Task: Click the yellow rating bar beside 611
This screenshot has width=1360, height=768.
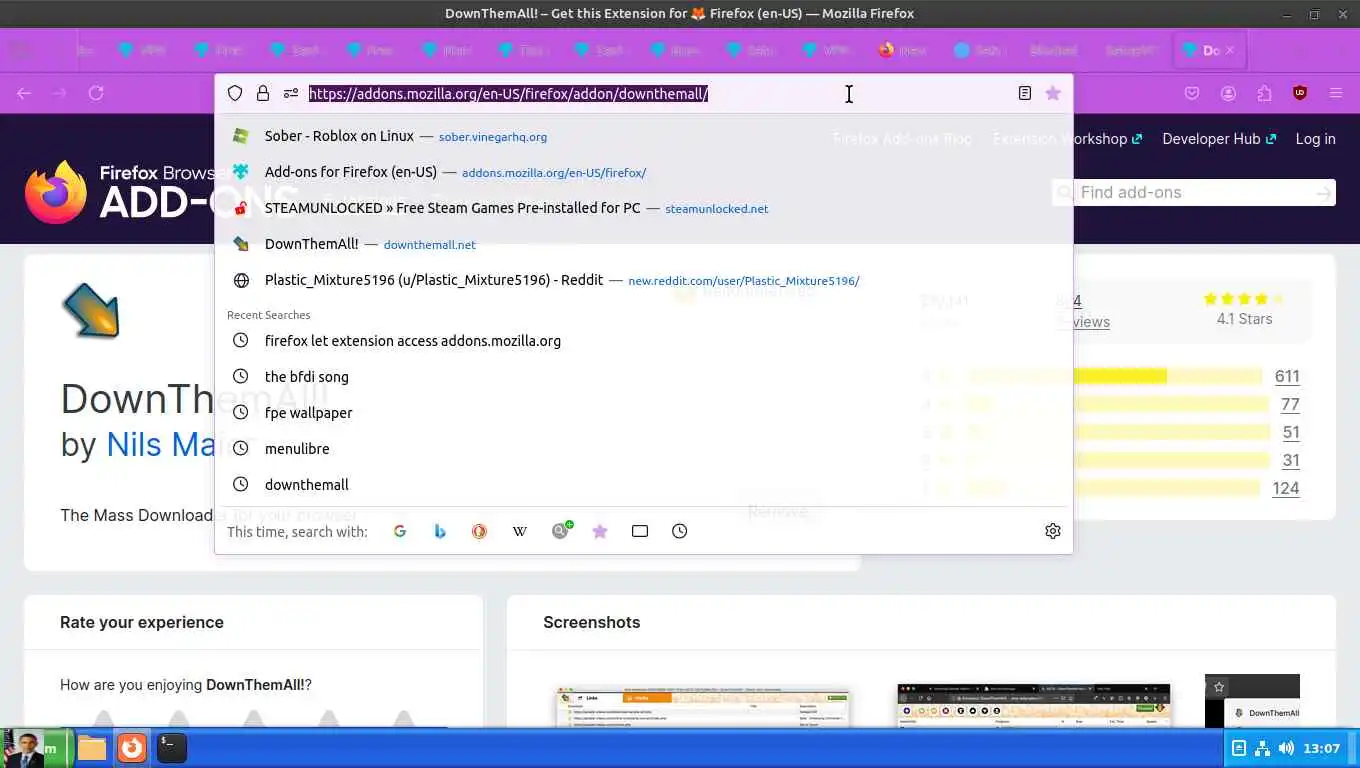Action: (1167, 377)
